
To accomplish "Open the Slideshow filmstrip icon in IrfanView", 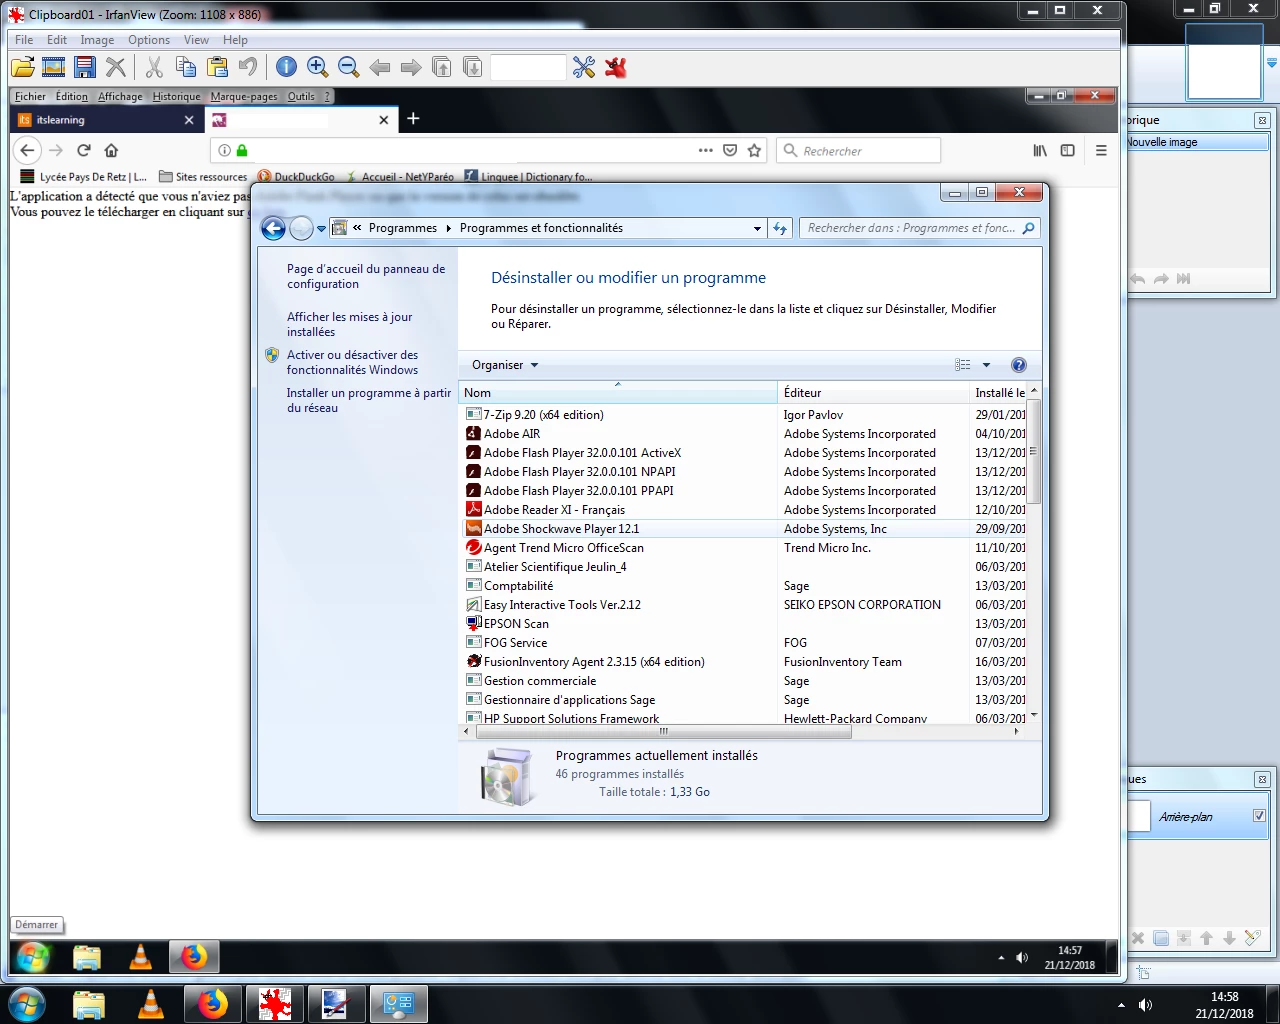I will pyautogui.click(x=54, y=67).
